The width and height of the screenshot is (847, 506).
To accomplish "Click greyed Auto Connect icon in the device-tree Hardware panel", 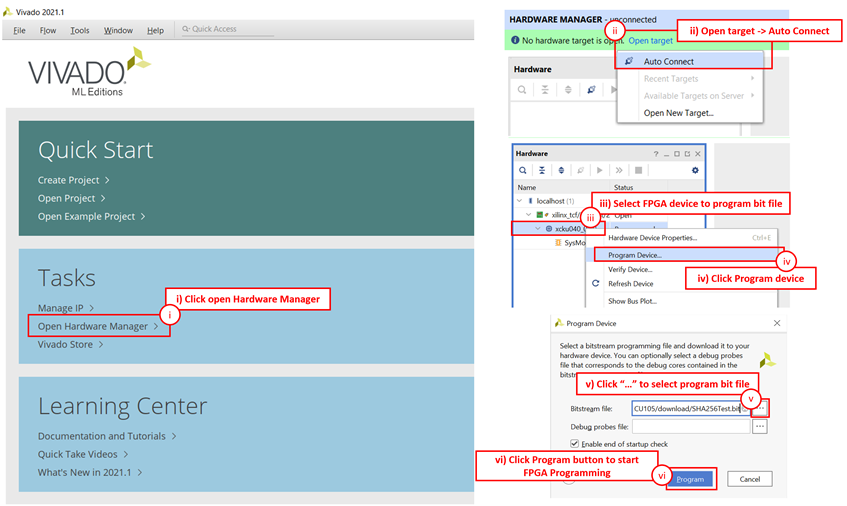I will click(x=580, y=170).
